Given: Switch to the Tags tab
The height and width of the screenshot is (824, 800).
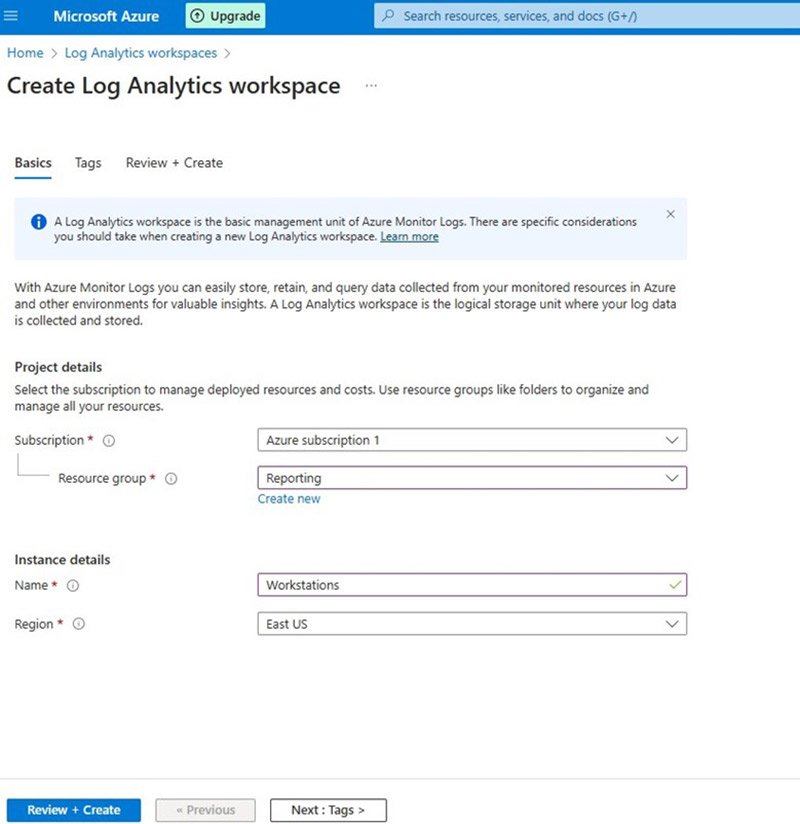Looking at the screenshot, I should 88,163.
